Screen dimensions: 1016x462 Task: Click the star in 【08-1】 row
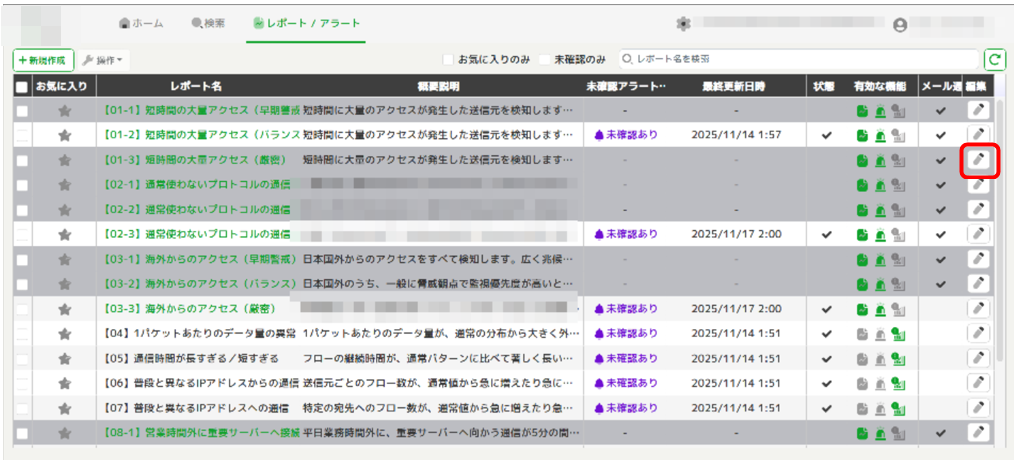coord(64,433)
